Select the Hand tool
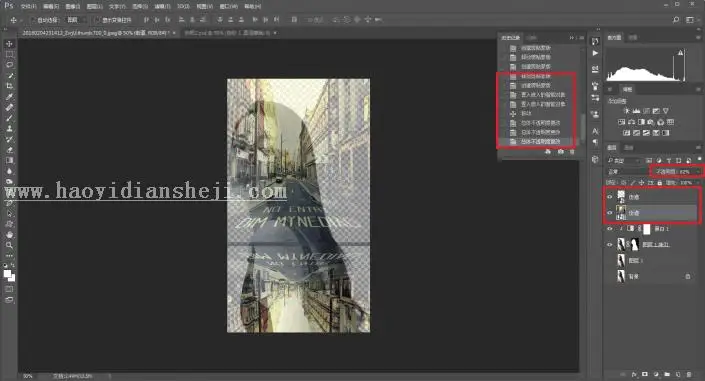 tap(9, 234)
